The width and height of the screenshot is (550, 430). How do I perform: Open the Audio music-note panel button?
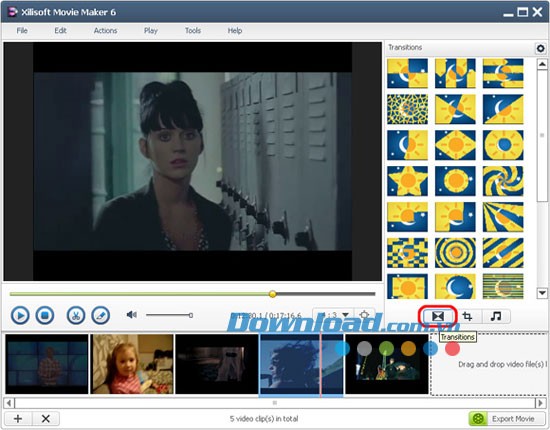496,316
